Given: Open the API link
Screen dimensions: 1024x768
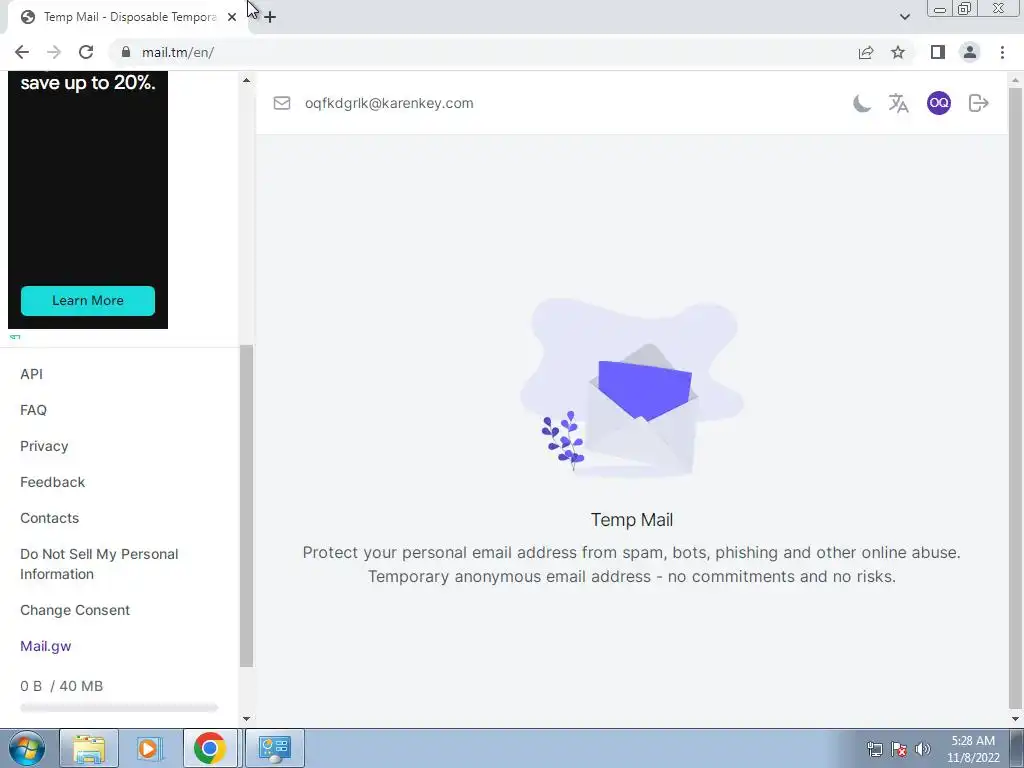Looking at the screenshot, I should click(x=31, y=374).
